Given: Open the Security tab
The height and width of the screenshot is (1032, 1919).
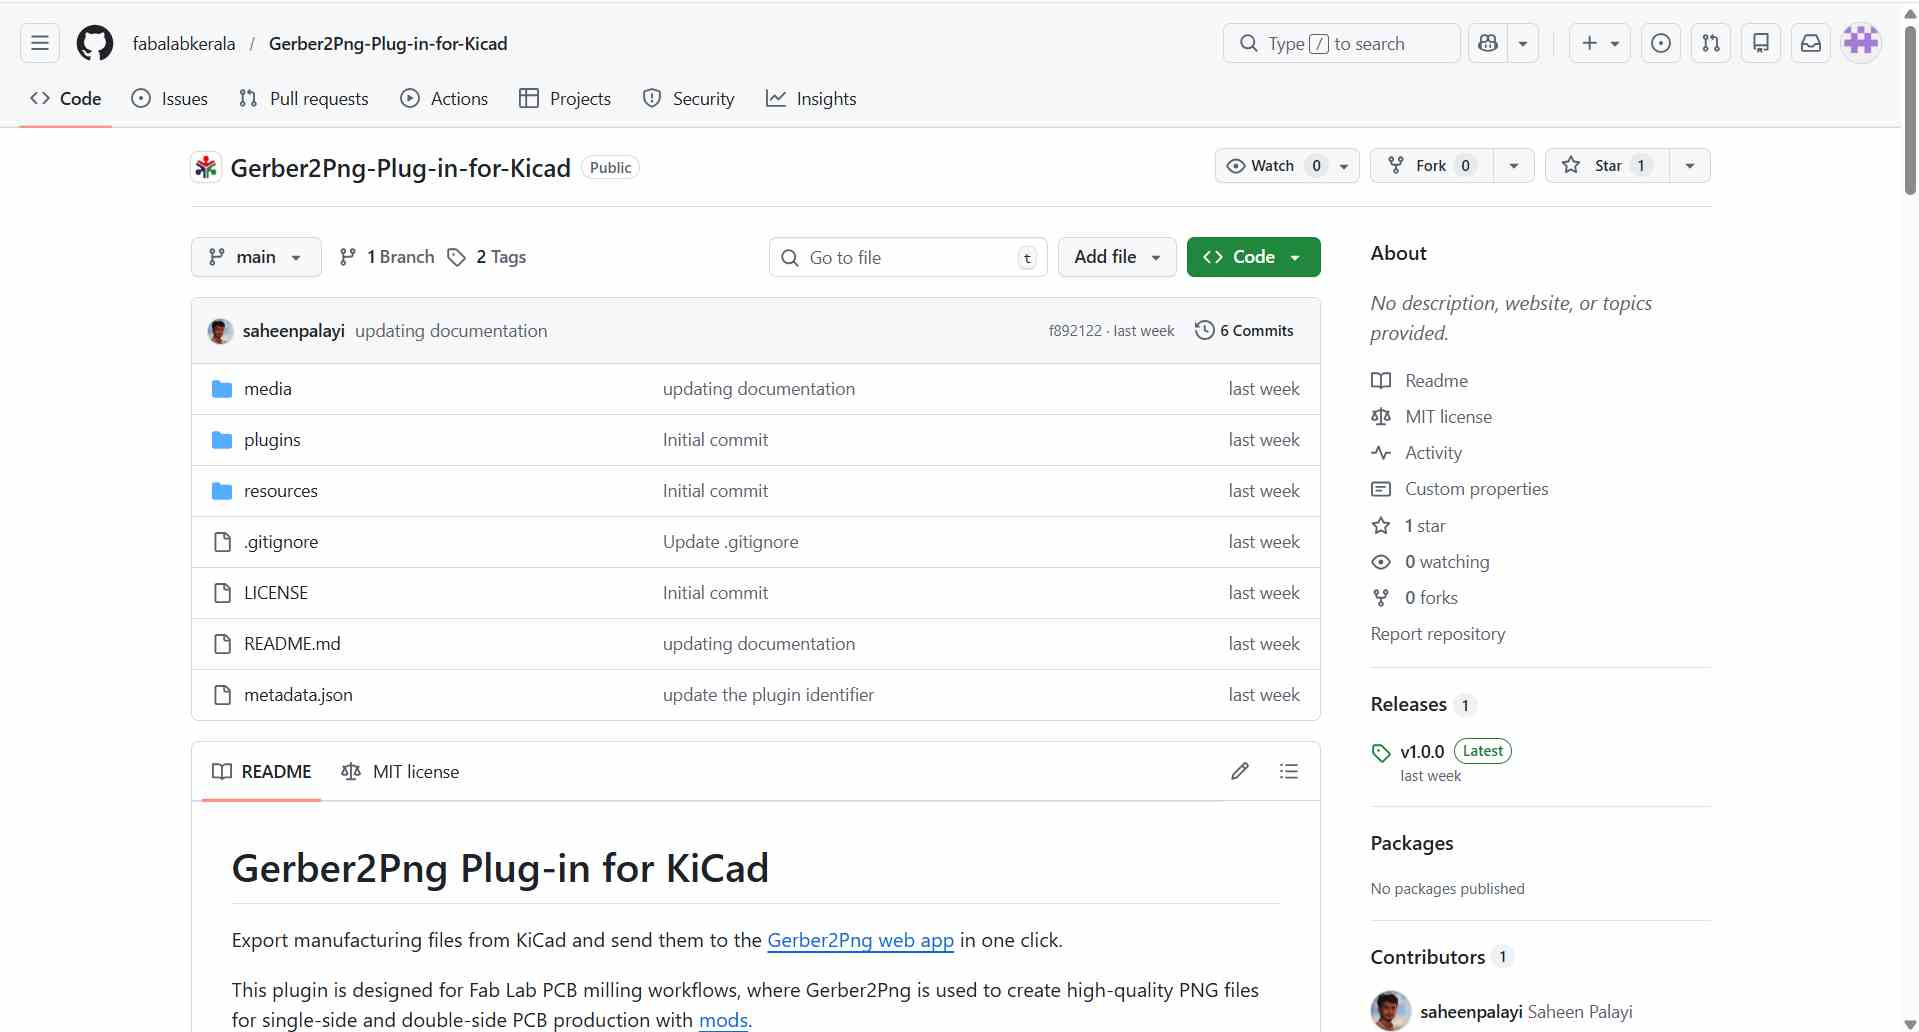Looking at the screenshot, I should point(688,98).
